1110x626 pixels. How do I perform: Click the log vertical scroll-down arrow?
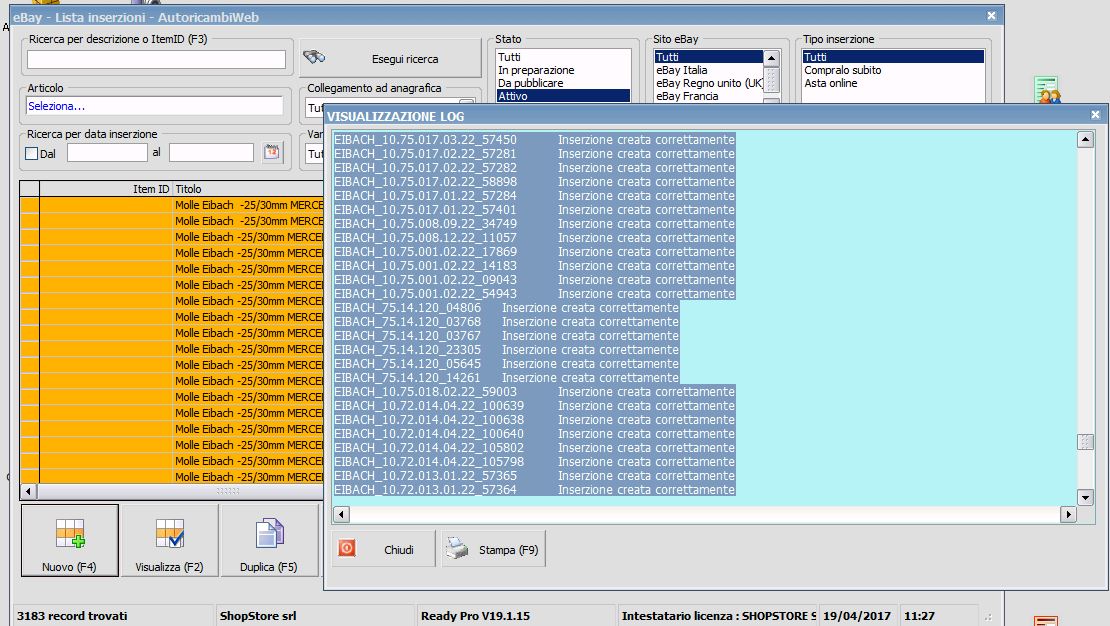[x=1085, y=497]
